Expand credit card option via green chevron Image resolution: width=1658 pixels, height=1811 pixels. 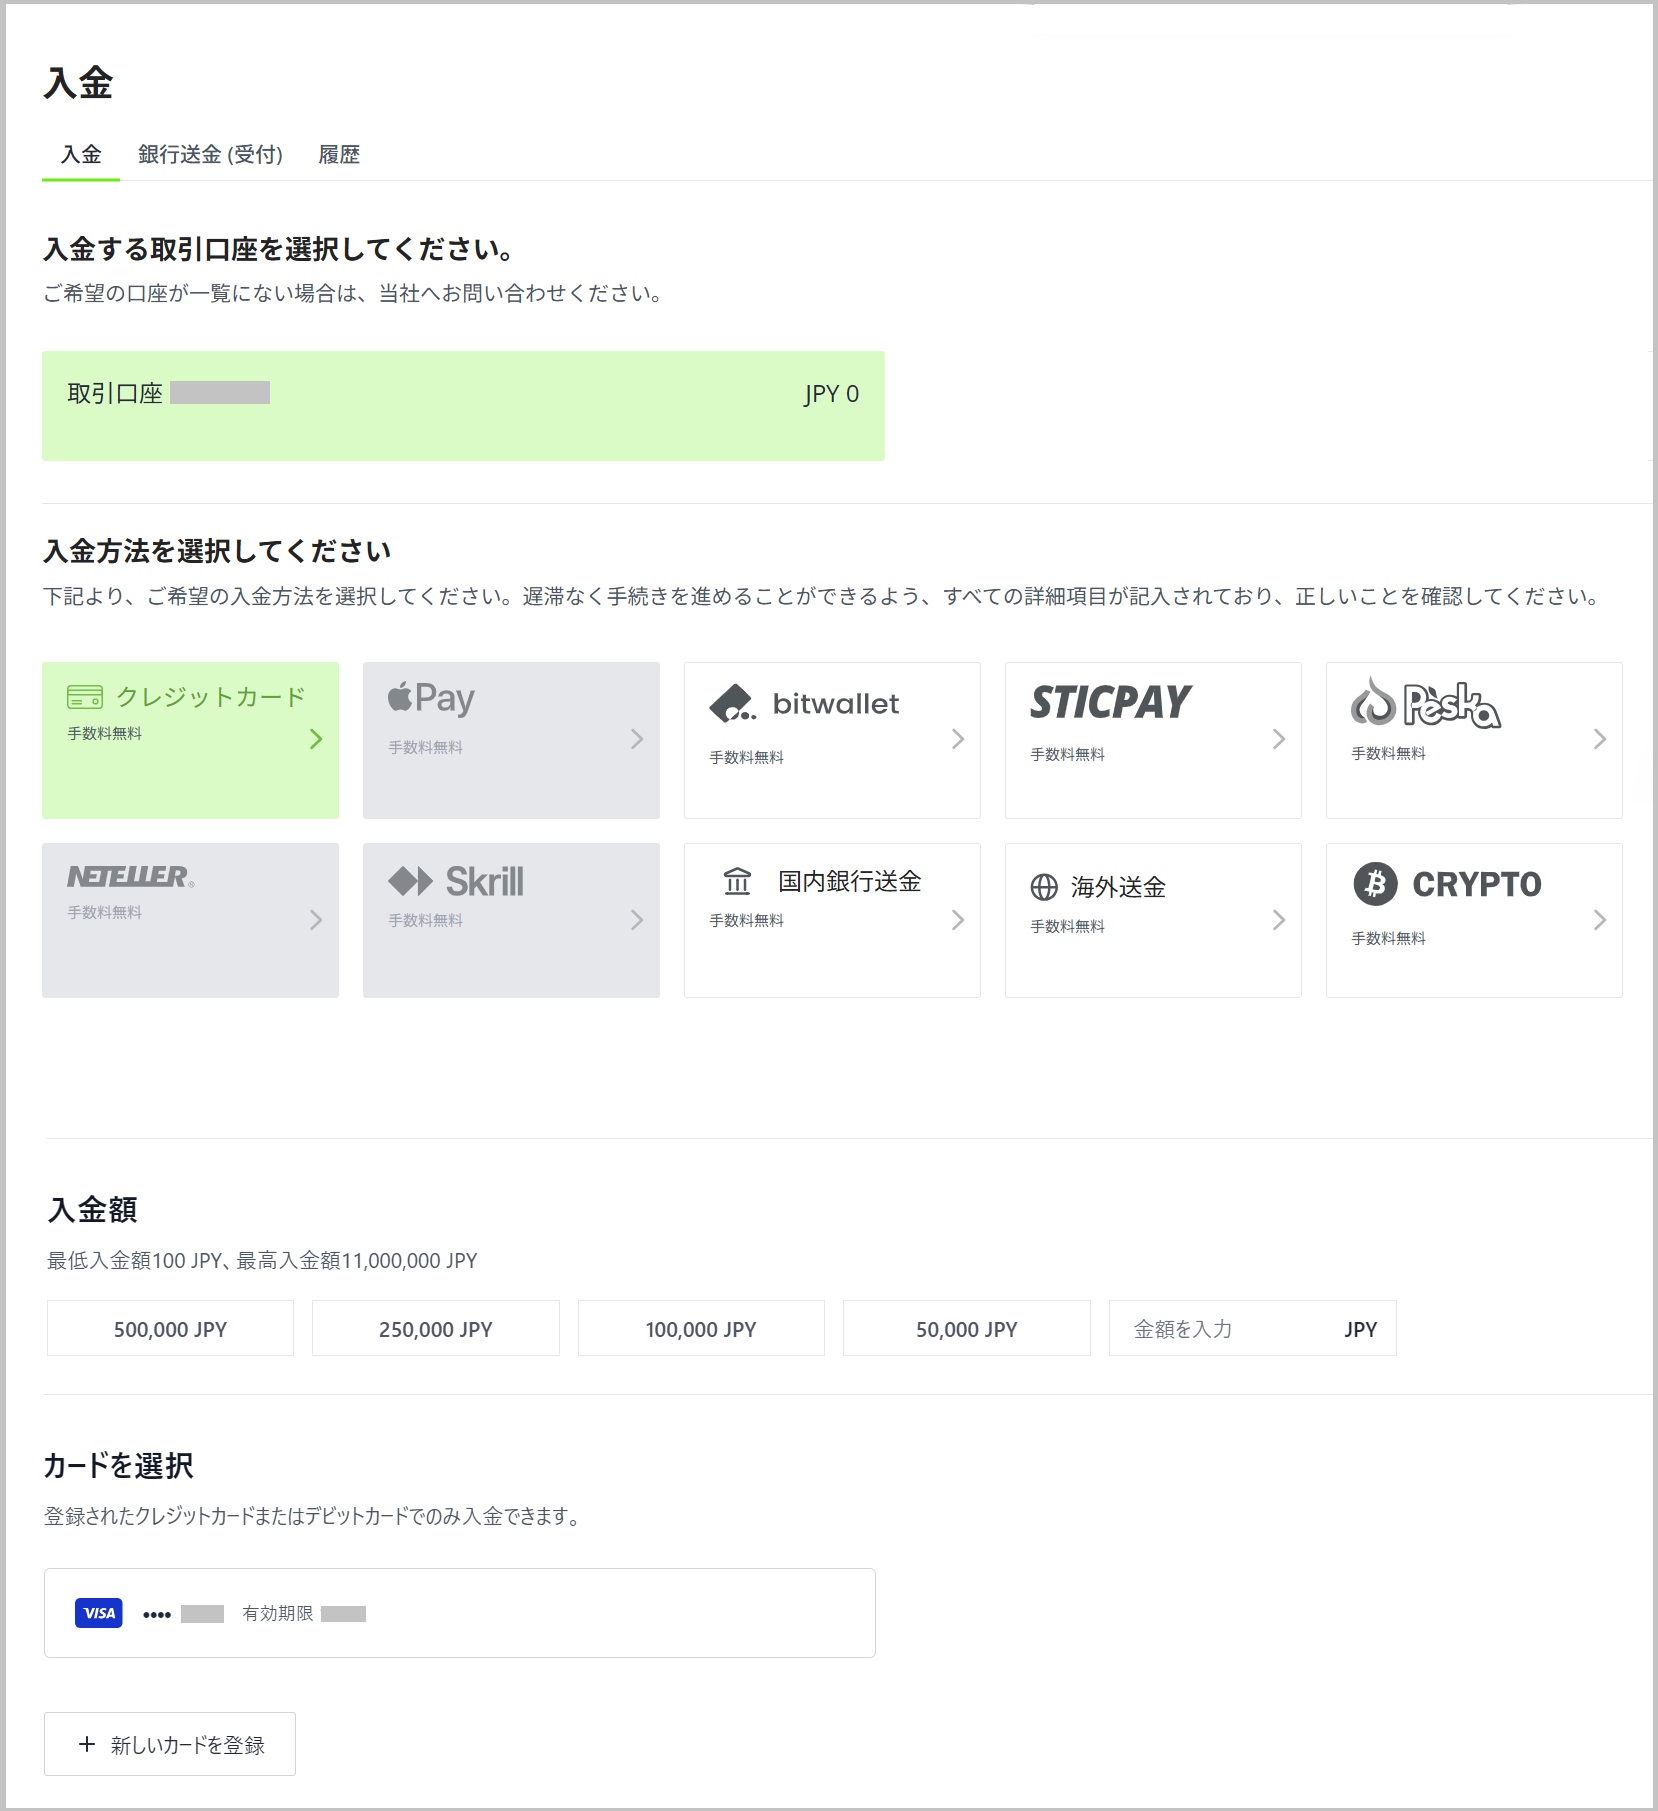coord(316,739)
